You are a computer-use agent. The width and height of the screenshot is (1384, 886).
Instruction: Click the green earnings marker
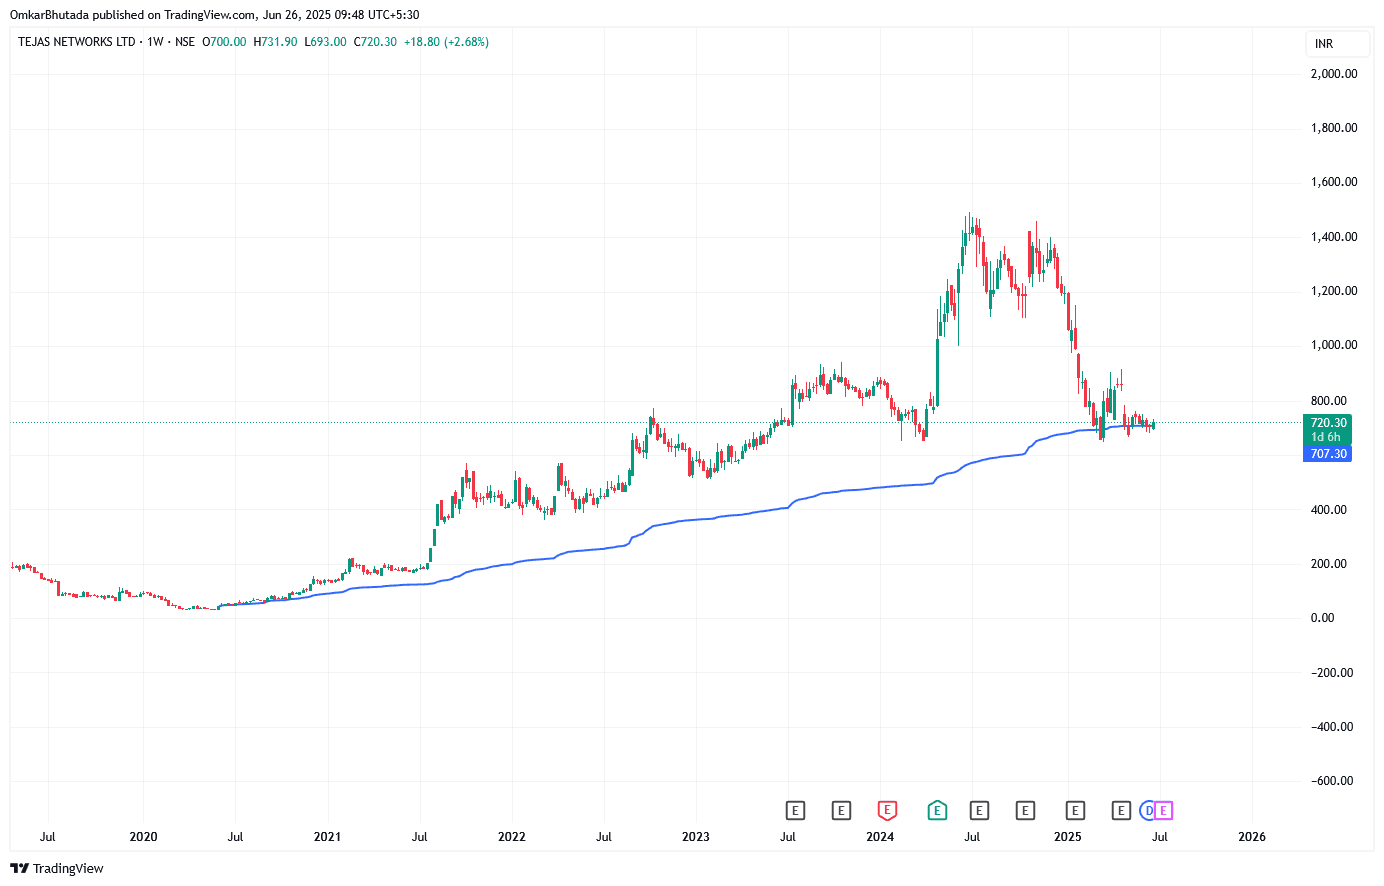click(x=937, y=810)
